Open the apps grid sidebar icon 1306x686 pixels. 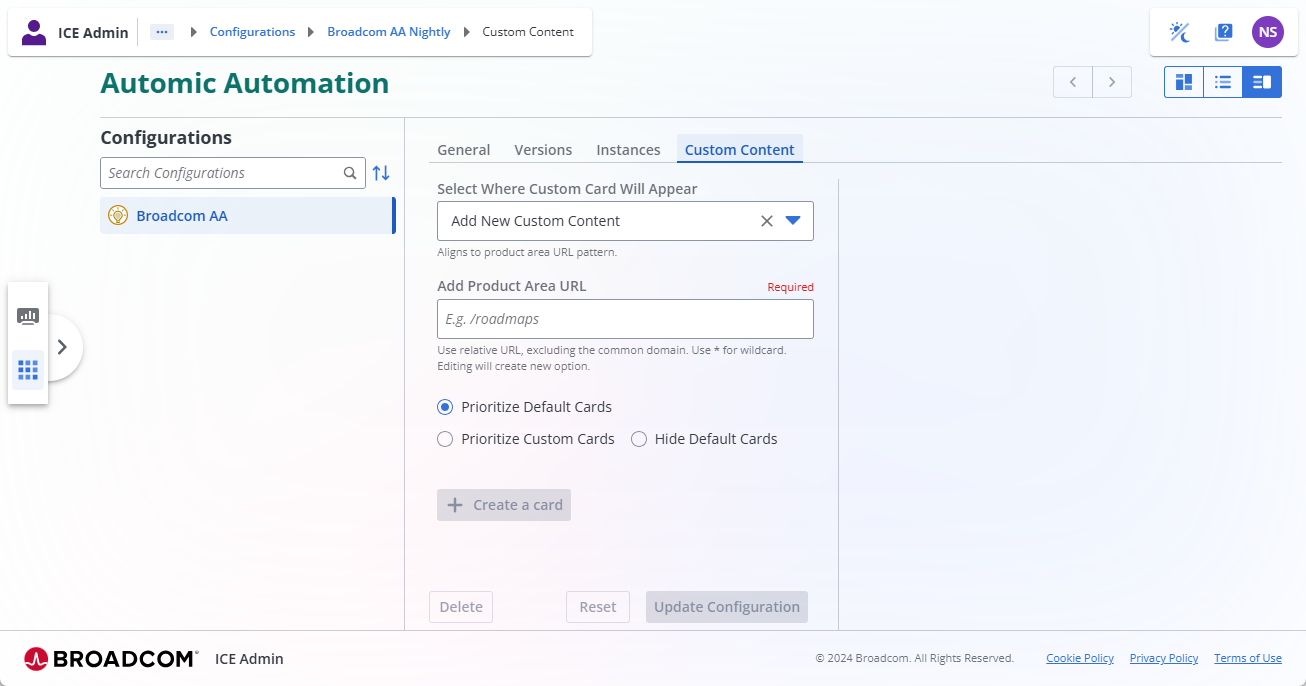pos(28,370)
